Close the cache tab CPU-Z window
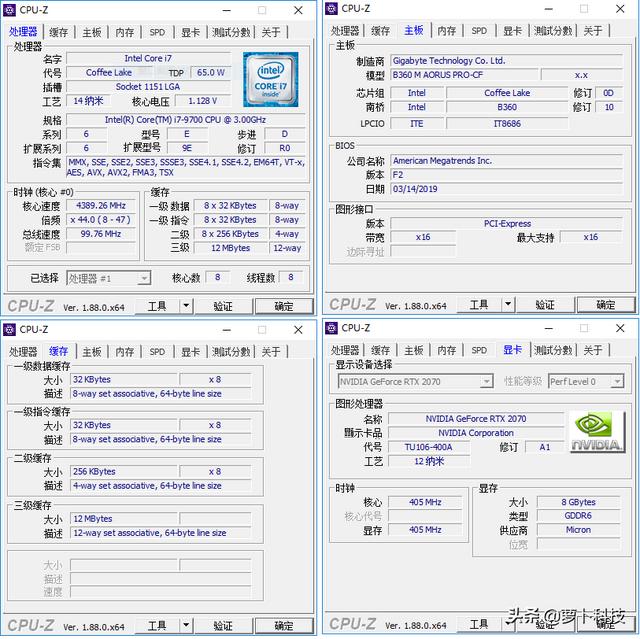 (x=298, y=330)
